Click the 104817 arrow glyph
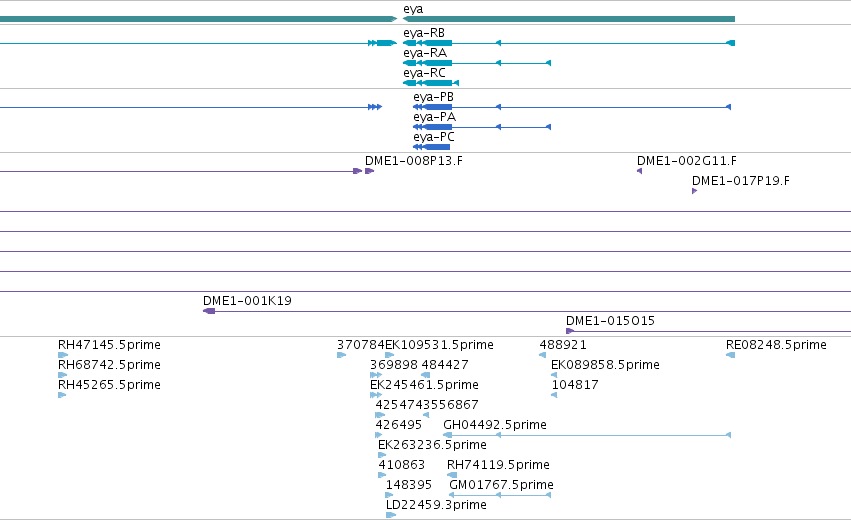Image resolution: width=851 pixels, height=520 pixels. [554, 395]
